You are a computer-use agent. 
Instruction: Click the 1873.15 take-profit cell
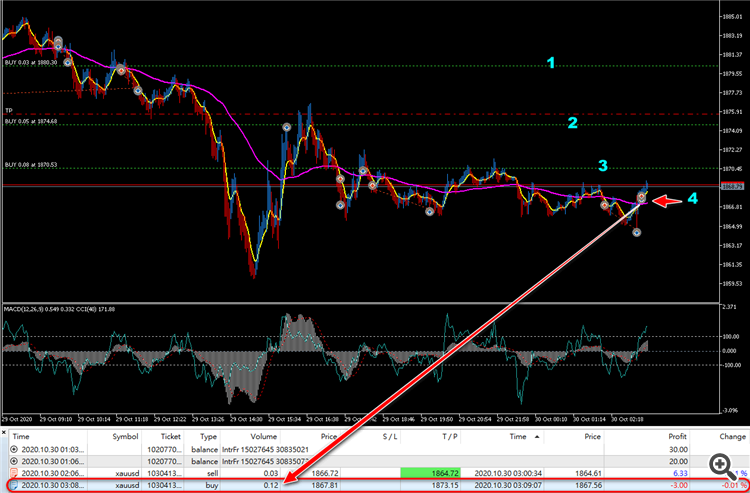[x=446, y=485]
